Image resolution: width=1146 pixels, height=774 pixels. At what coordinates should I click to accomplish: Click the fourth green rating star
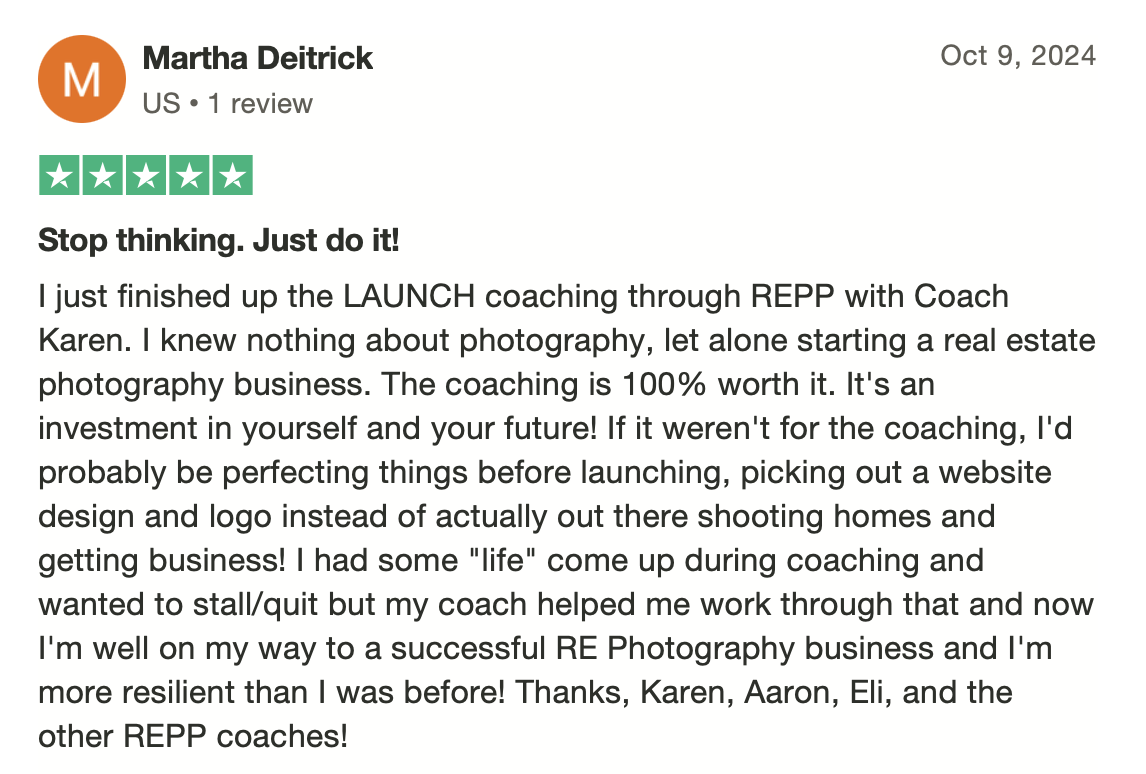pyautogui.click(x=189, y=175)
